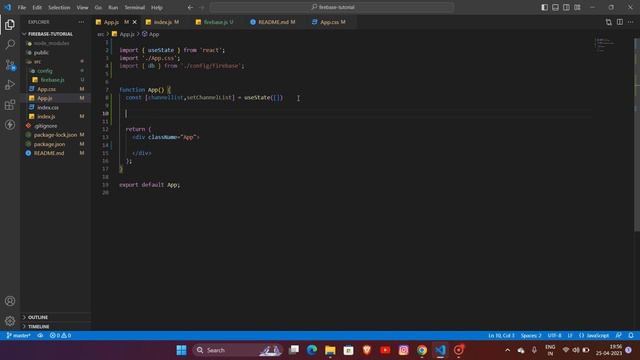The width and height of the screenshot is (640, 360).
Task: Close the App.js editor tab
Action: click(x=135, y=22)
